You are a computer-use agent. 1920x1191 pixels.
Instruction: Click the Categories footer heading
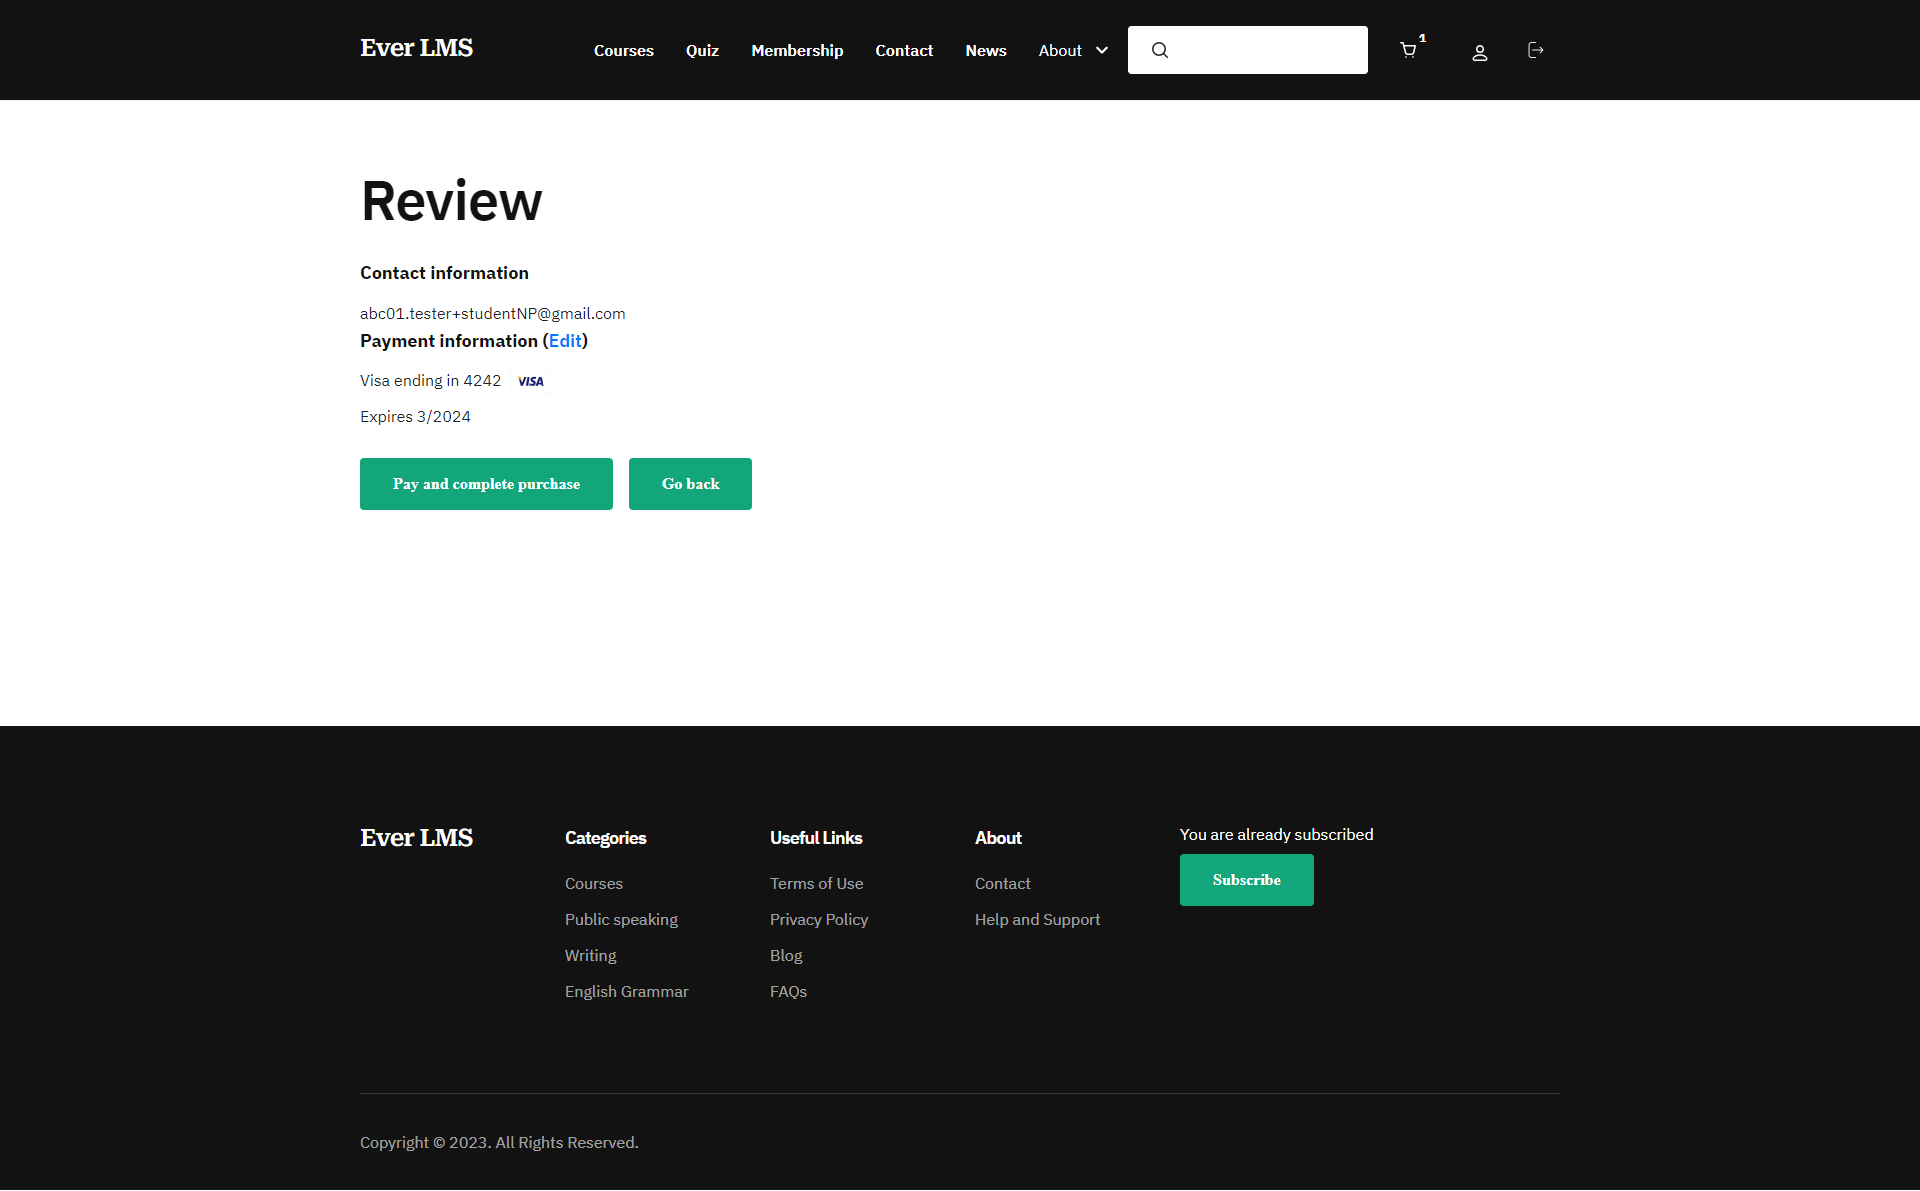[605, 838]
